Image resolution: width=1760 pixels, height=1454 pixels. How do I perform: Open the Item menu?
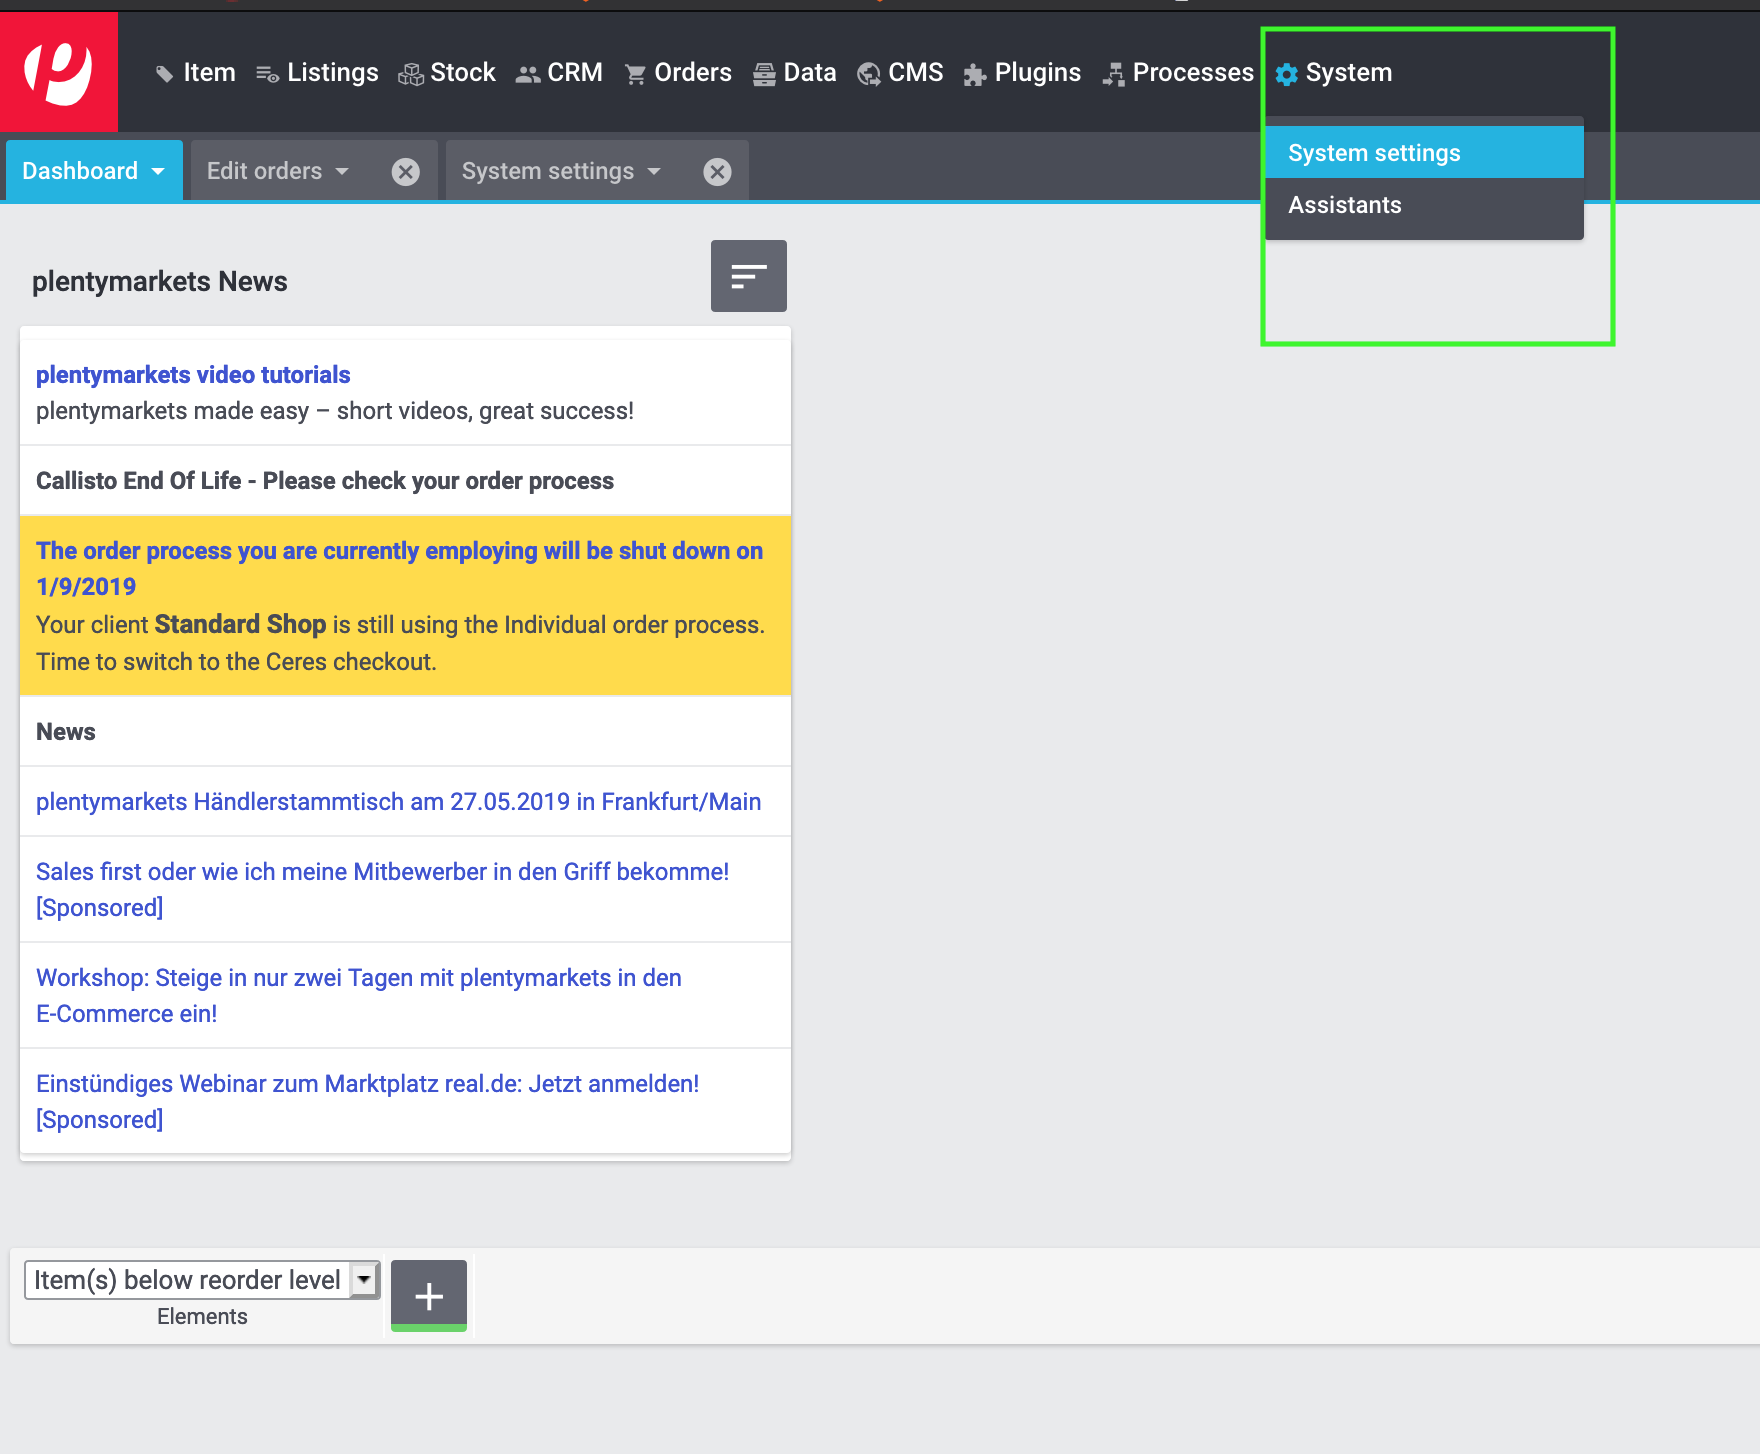(209, 73)
